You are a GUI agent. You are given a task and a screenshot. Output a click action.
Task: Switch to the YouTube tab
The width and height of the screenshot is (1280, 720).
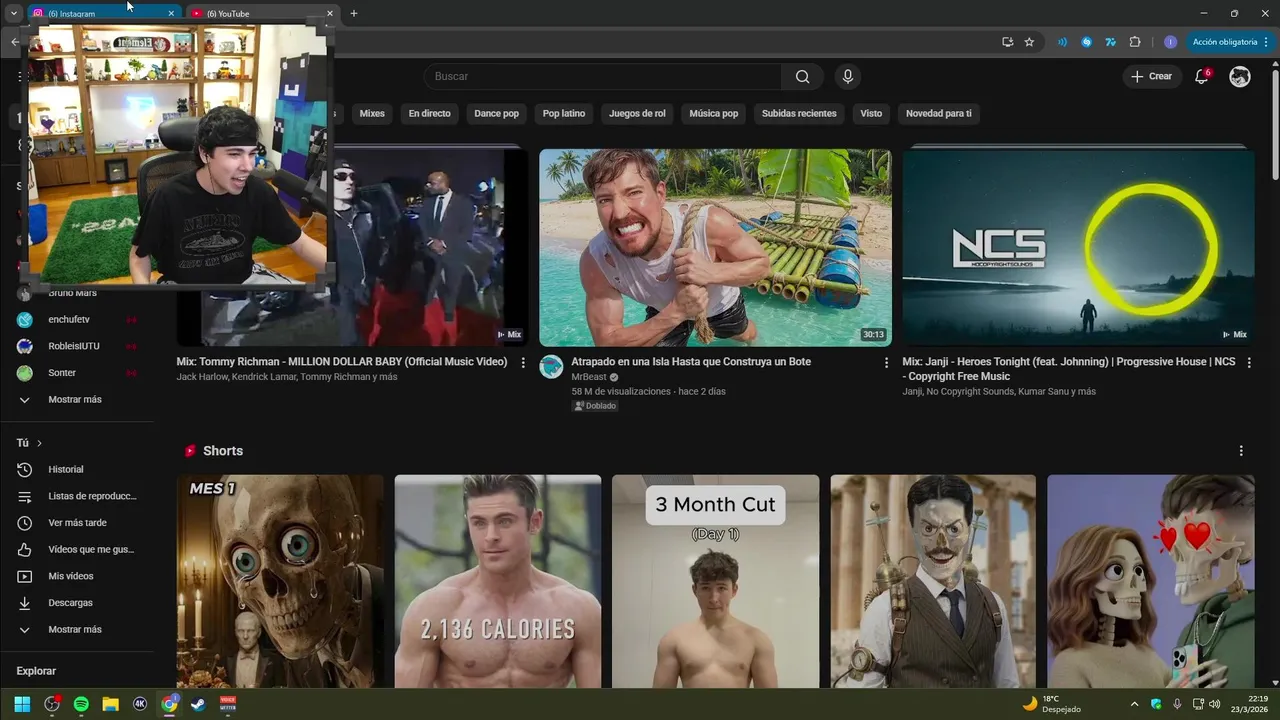click(x=260, y=13)
